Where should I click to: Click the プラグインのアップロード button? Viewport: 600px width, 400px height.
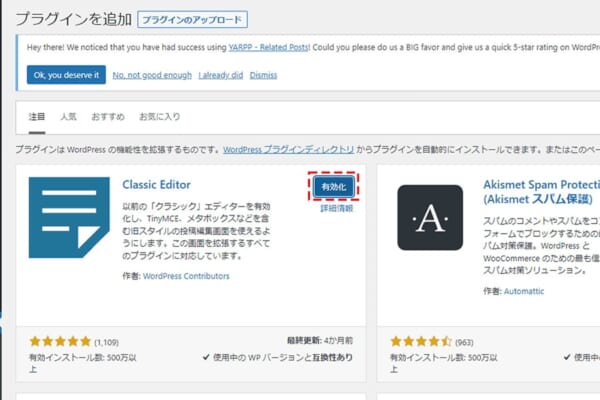[192, 20]
